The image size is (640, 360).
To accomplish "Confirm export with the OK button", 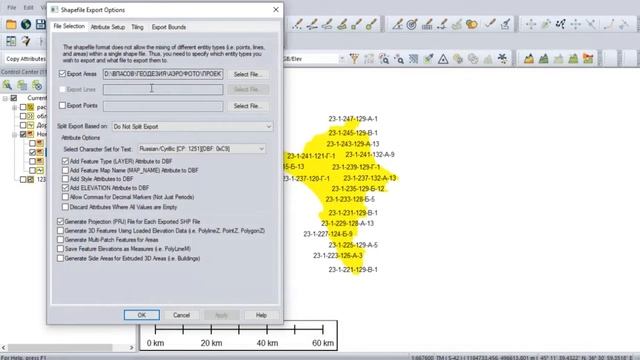I will click(142, 315).
